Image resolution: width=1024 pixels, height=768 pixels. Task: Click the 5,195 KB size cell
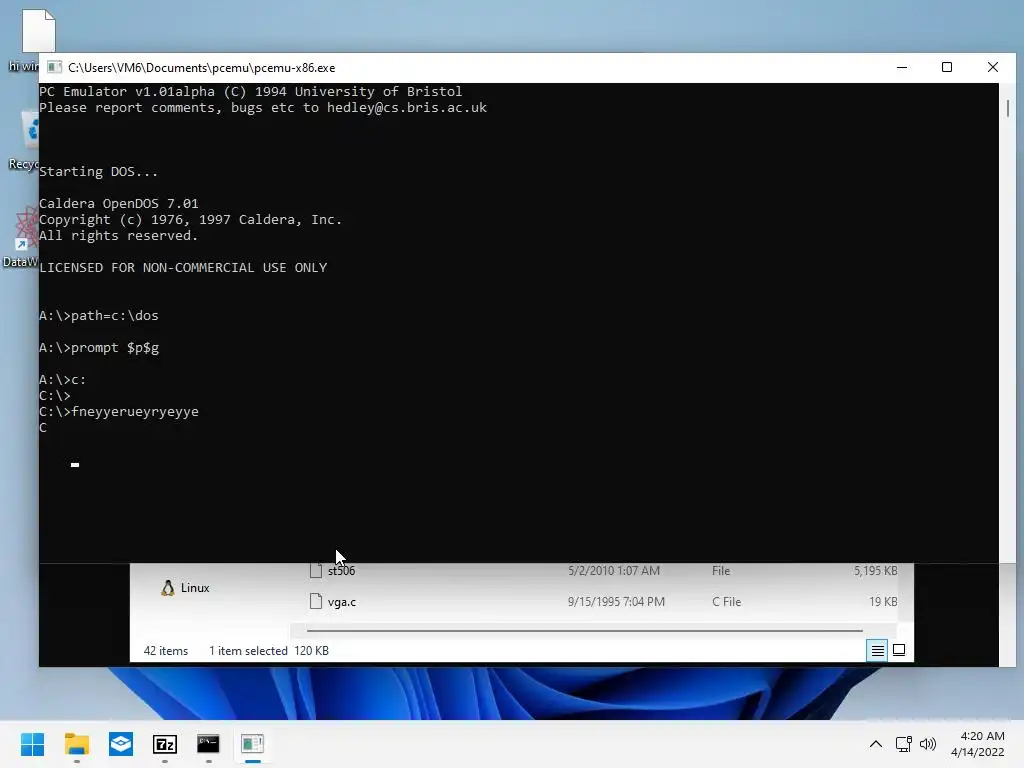coord(875,571)
